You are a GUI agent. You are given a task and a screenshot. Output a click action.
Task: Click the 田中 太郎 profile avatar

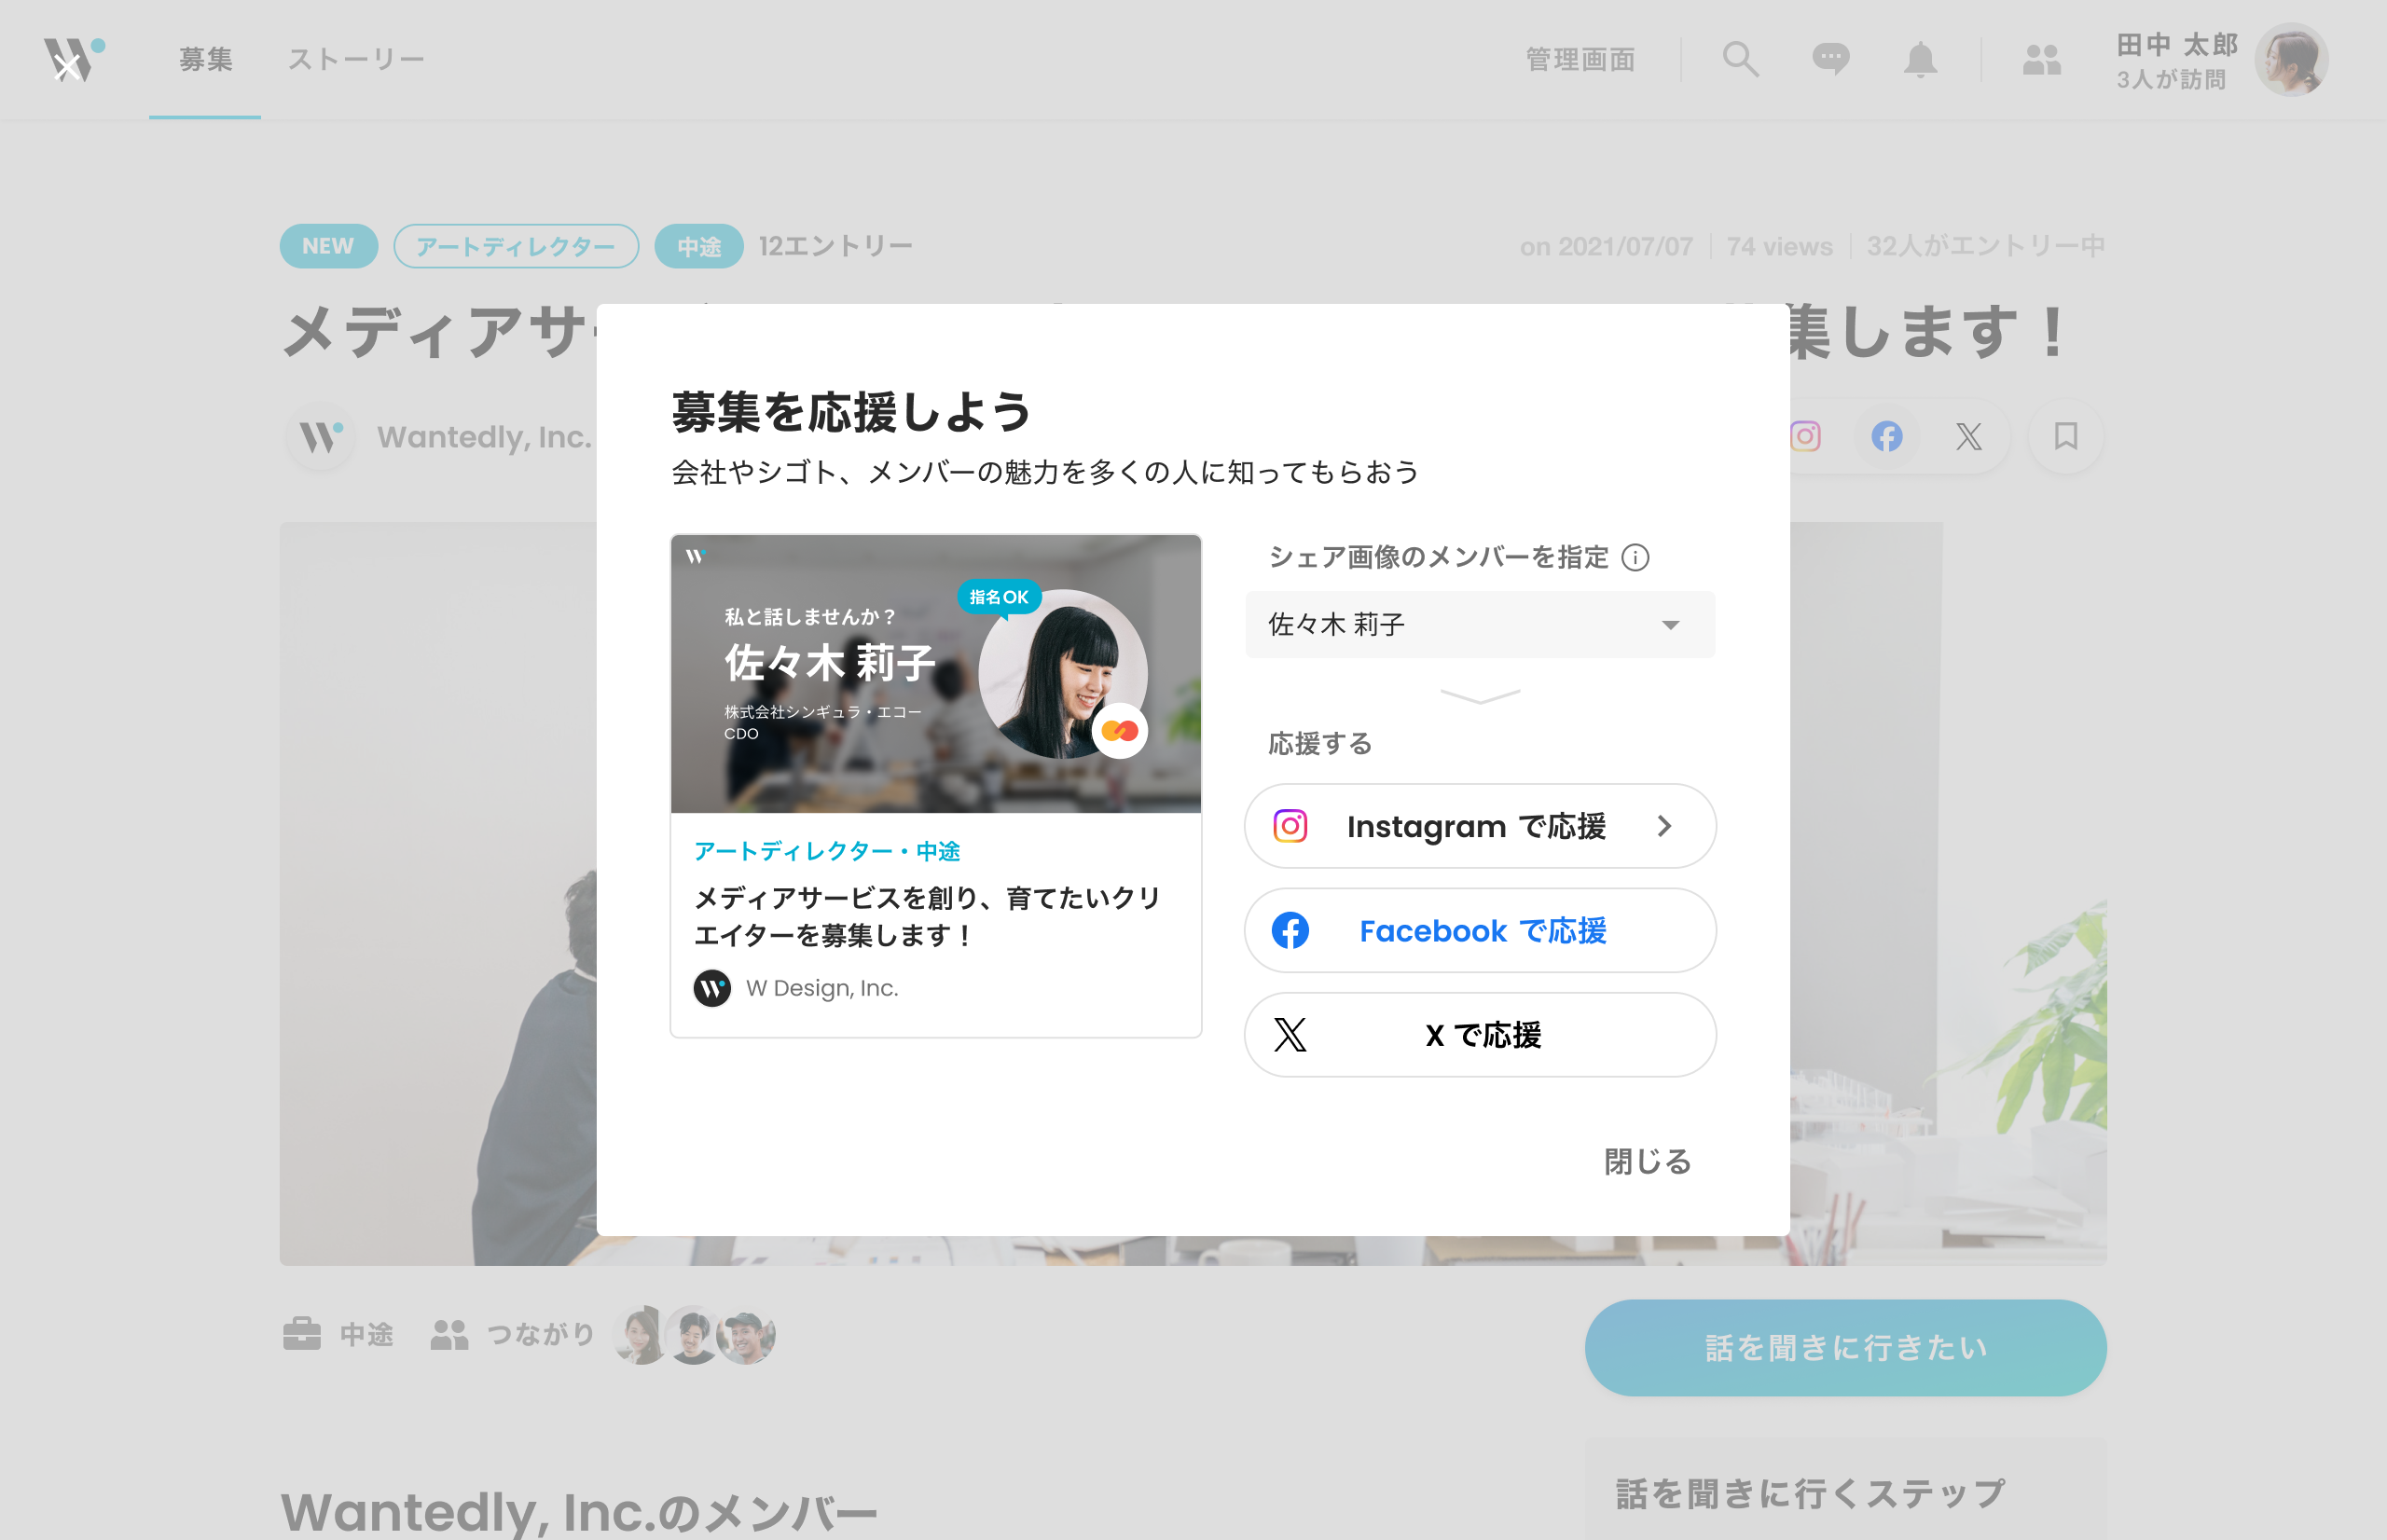(2290, 60)
